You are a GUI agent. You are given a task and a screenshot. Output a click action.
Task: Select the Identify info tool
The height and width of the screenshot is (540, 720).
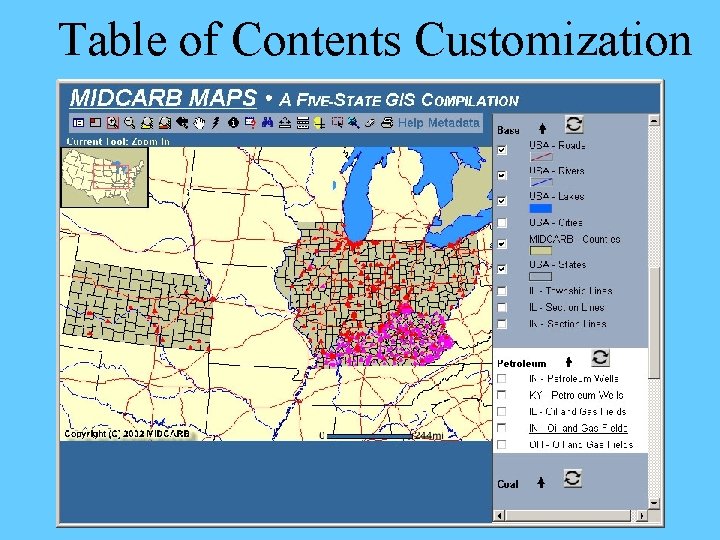pos(233,123)
